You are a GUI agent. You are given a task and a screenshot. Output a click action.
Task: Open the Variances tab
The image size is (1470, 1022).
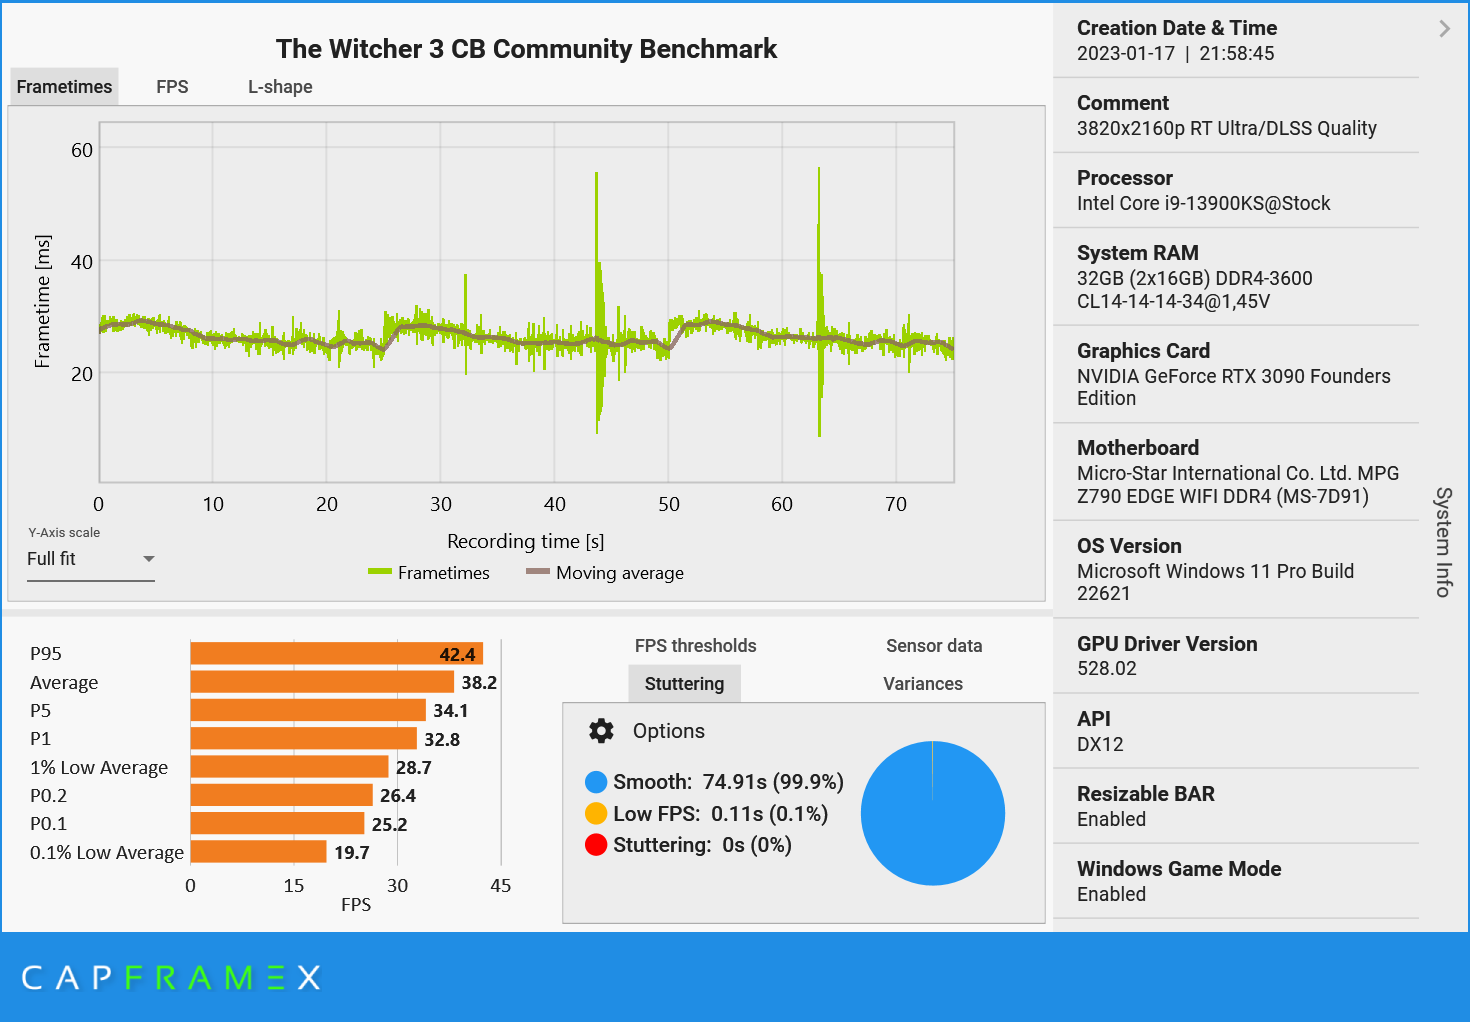click(923, 684)
